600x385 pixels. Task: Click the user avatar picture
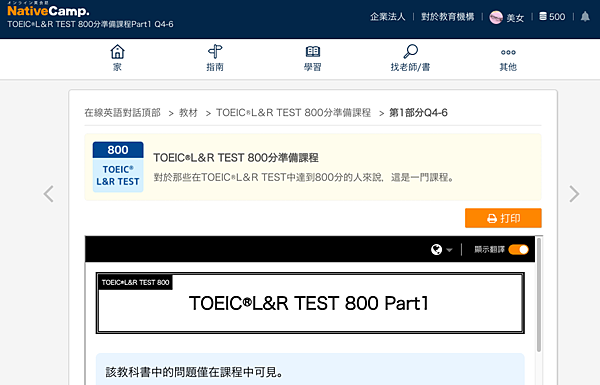click(496, 17)
